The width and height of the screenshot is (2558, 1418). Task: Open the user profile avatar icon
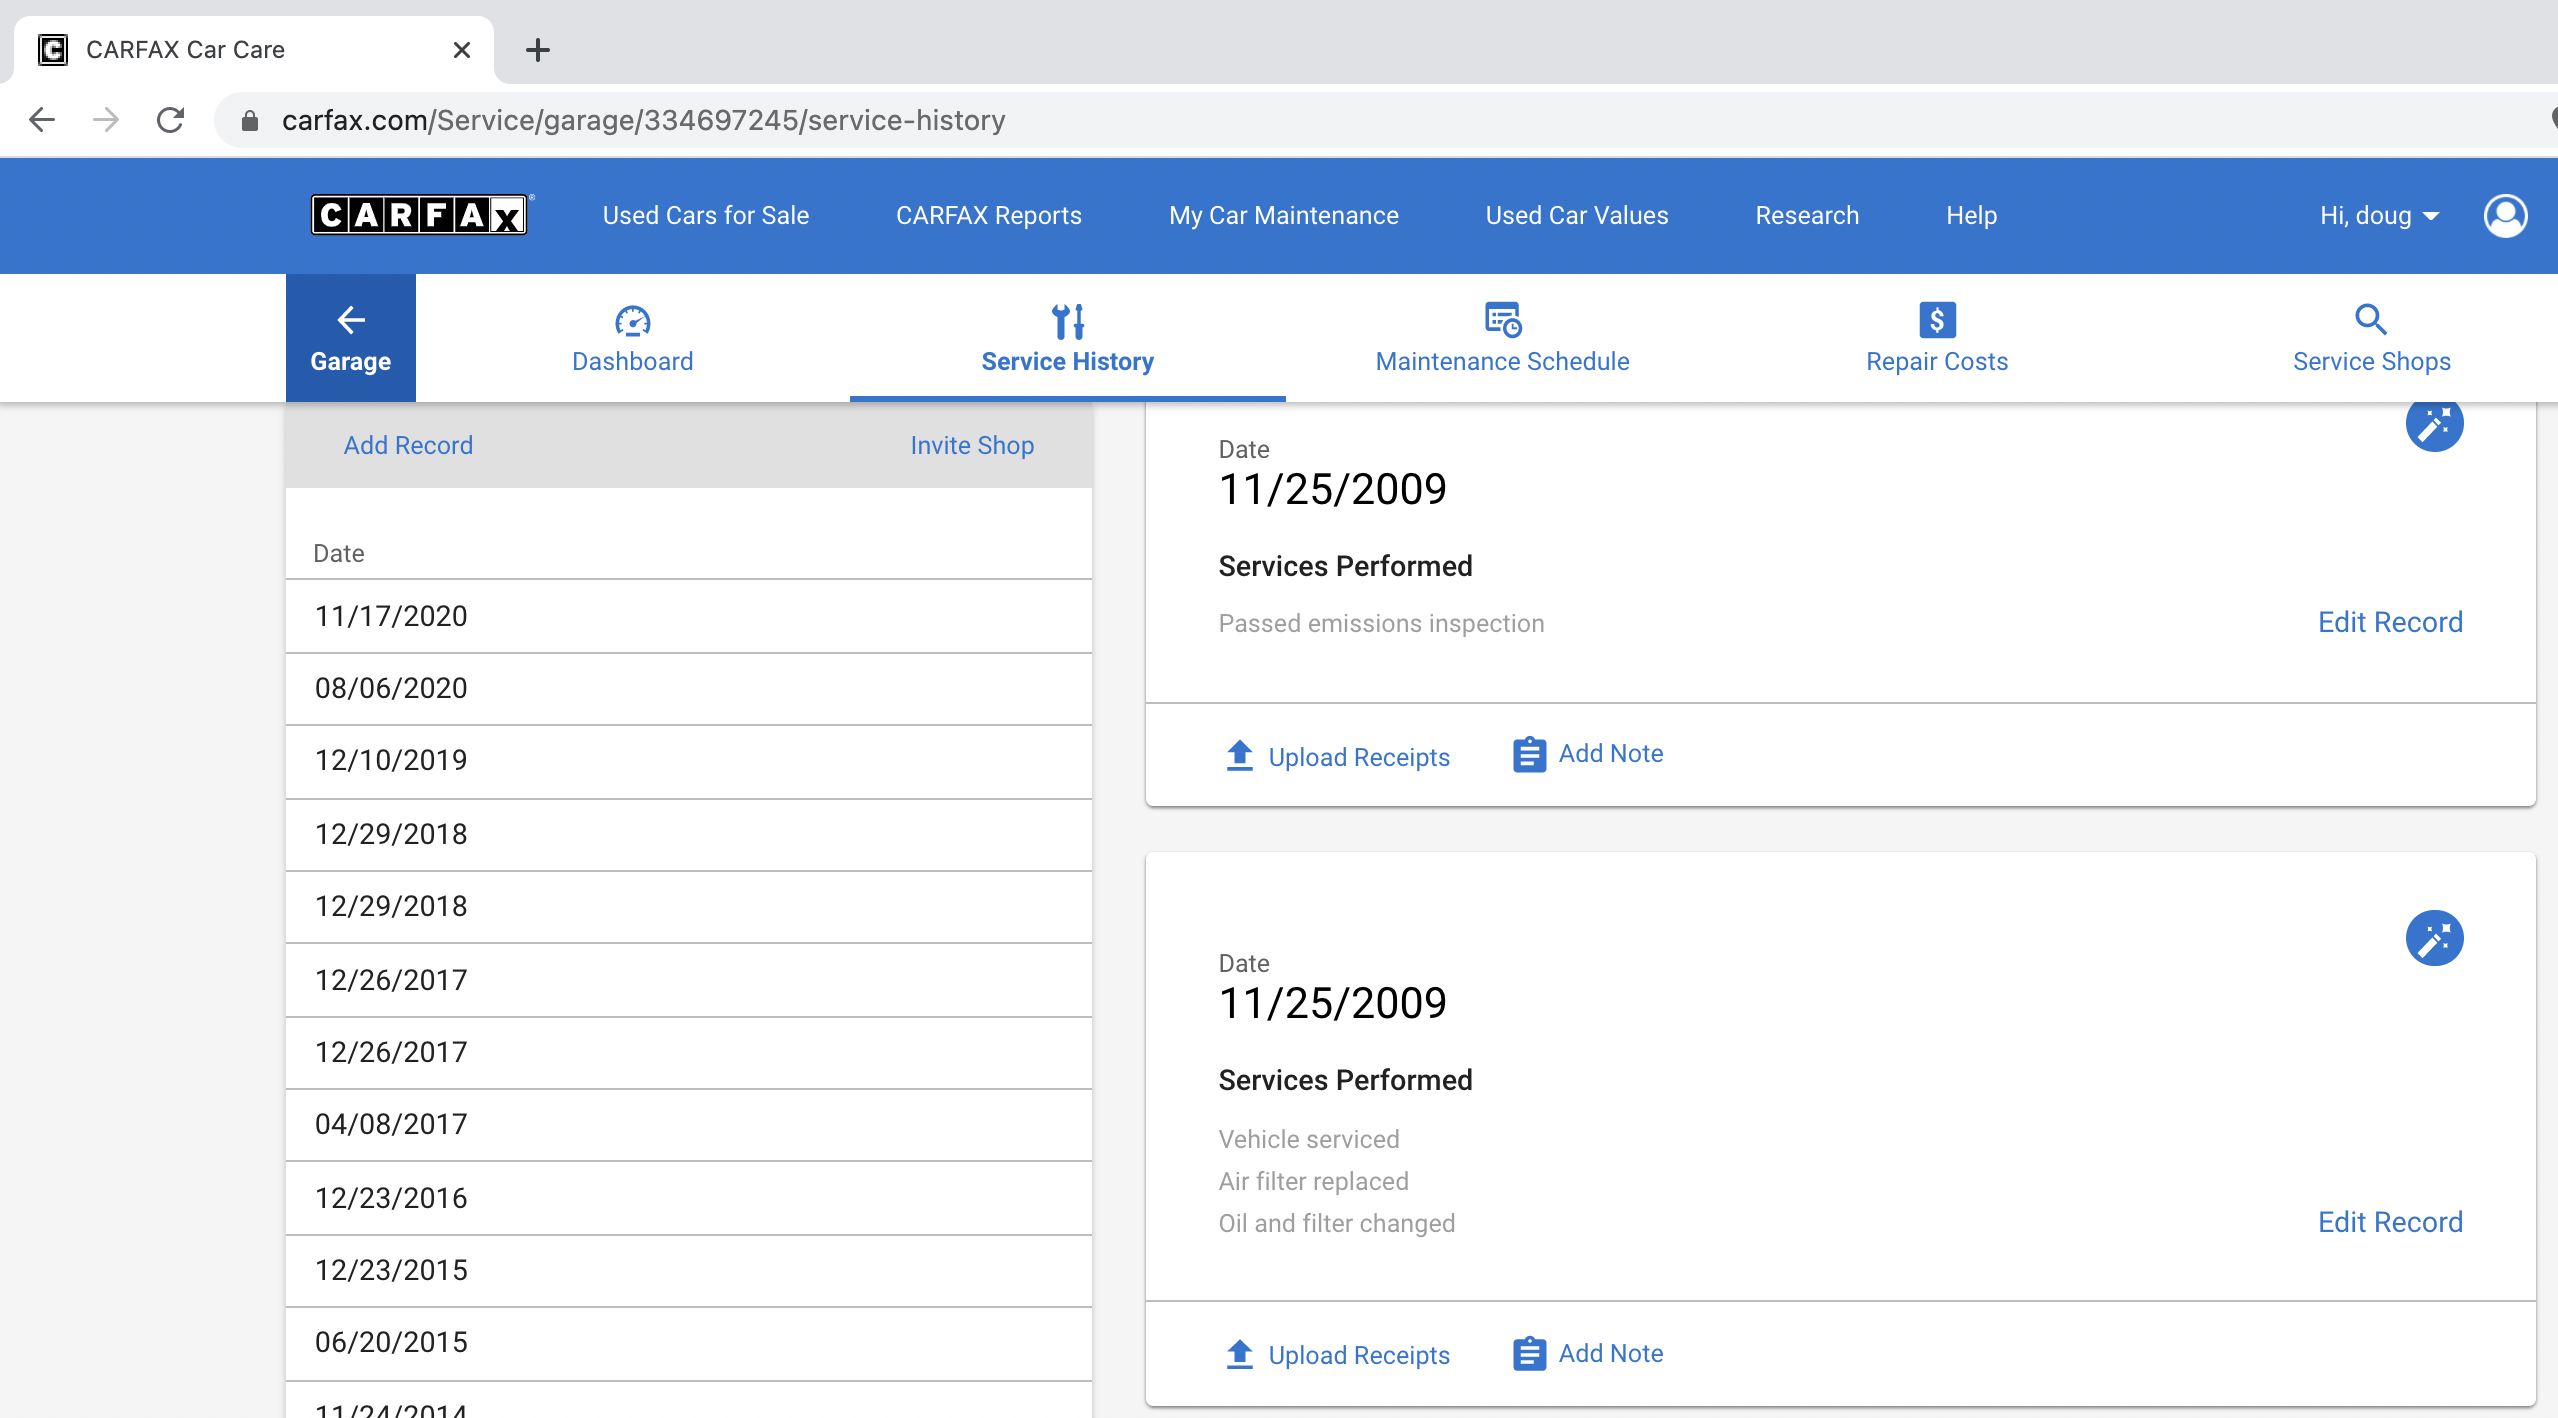point(2505,215)
